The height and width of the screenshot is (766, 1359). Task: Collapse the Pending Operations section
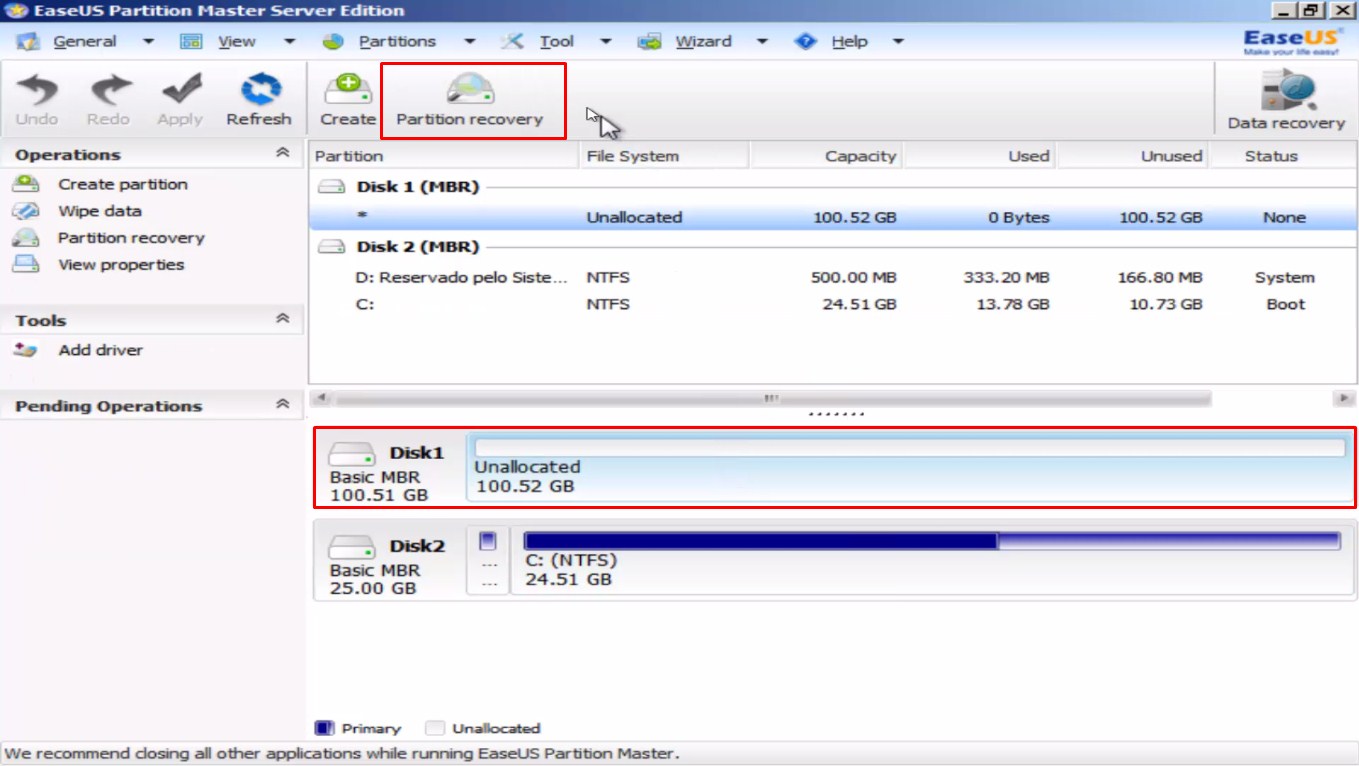click(x=283, y=405)
